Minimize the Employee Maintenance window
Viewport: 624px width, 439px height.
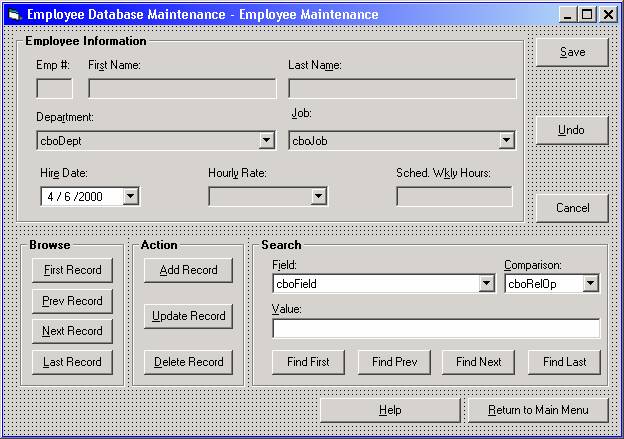pos(568,15)
